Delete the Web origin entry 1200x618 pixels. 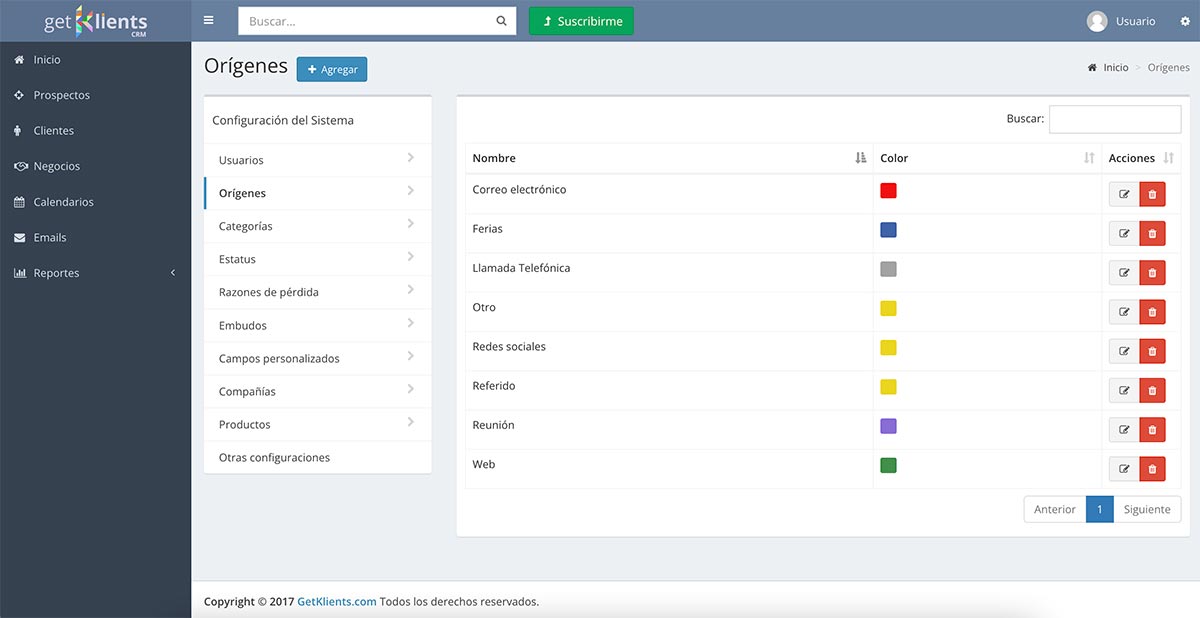click(1152, 469)
